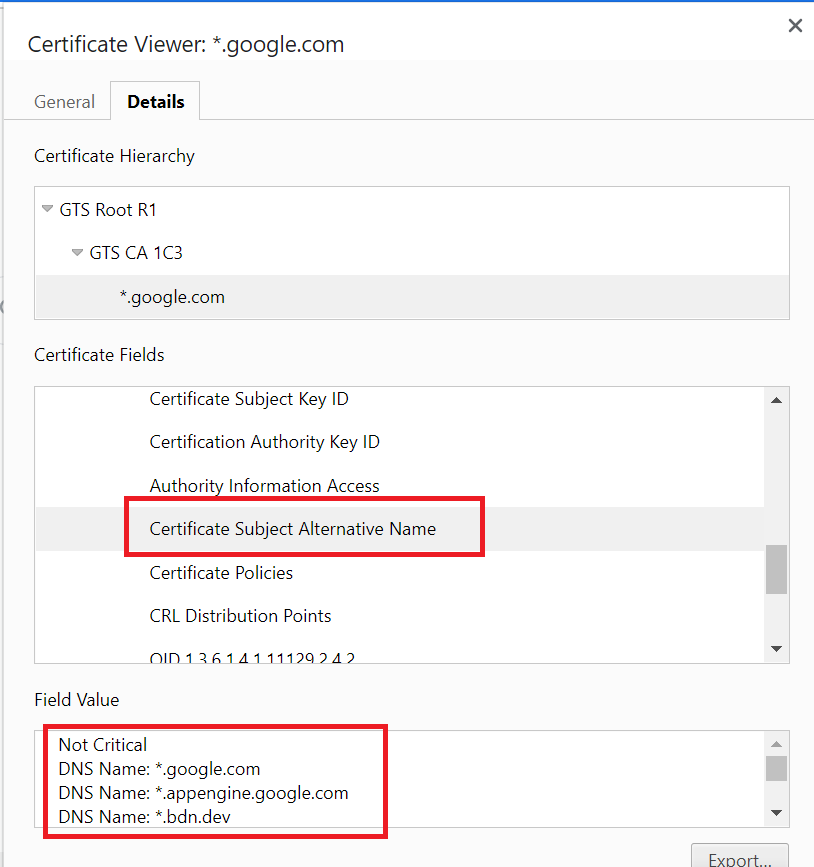The height and width of the screenshot is (867, 814).
Task: Click the Not Critical text line
Action: 103,745
